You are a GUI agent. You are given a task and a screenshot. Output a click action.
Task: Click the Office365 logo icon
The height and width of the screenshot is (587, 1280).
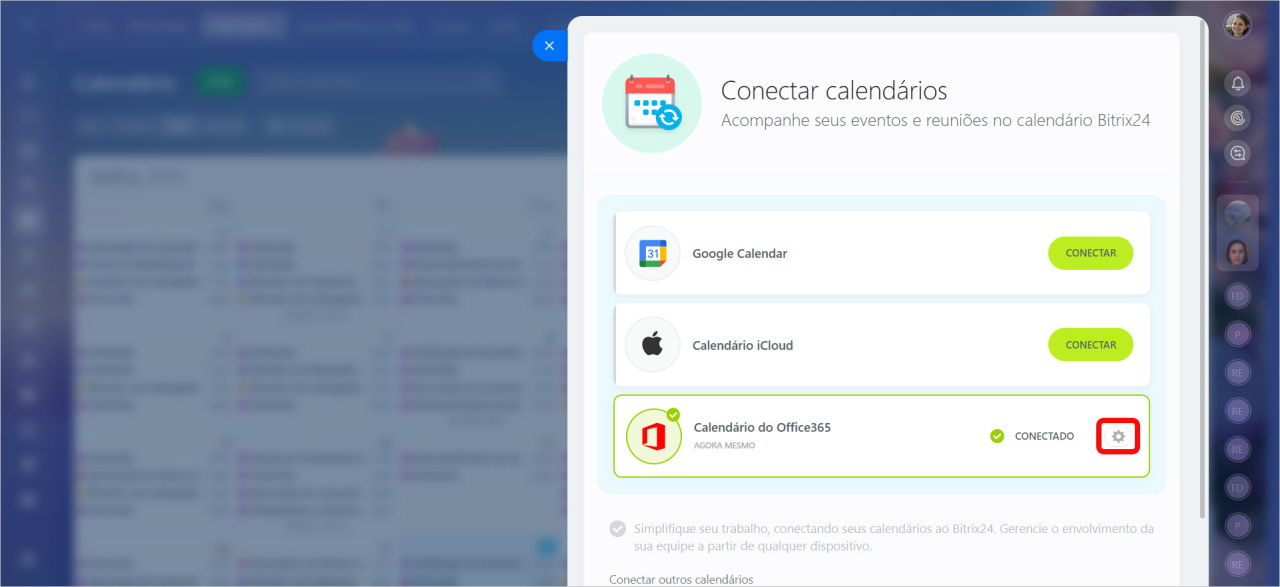point(653,437)
